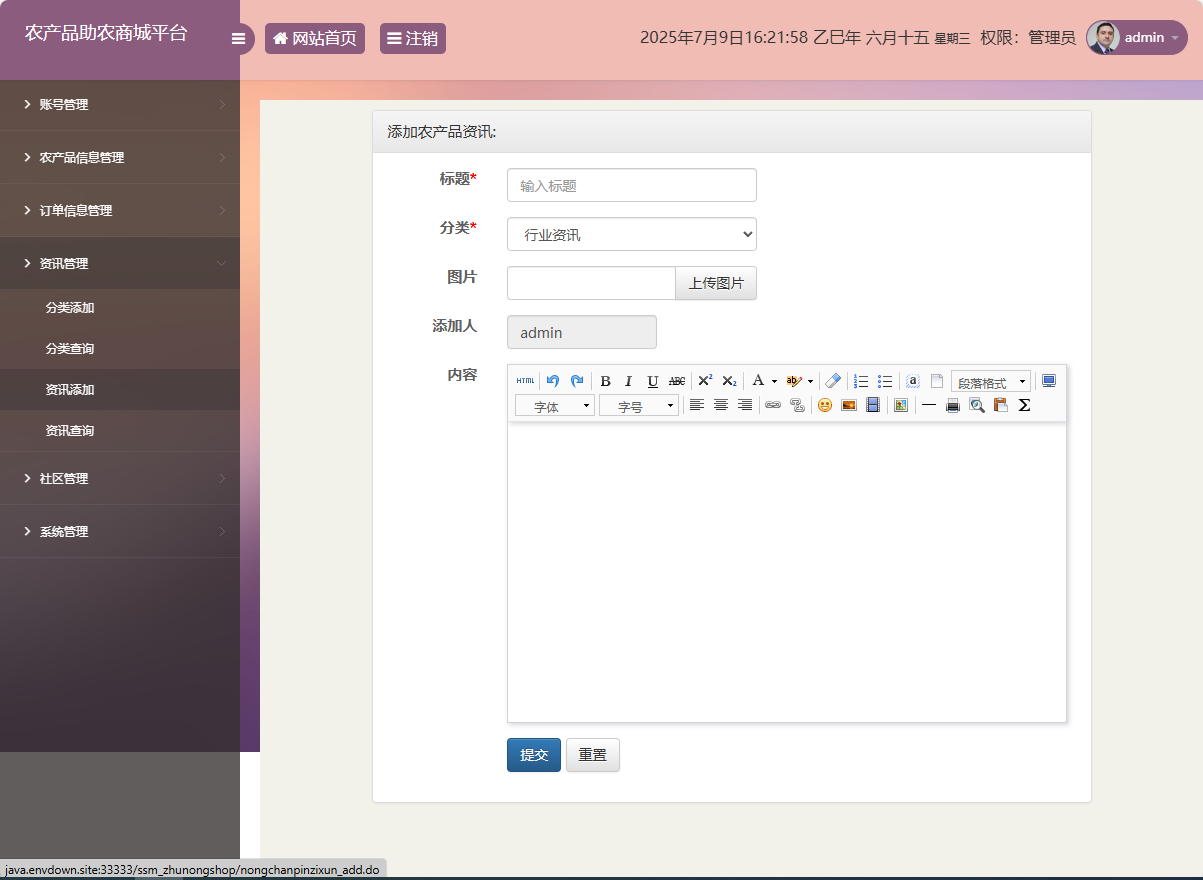This screenshot has height=880, width=1203.
Task: Open the 段落格式 paragraph format dropdown
Action: (990, 382)
